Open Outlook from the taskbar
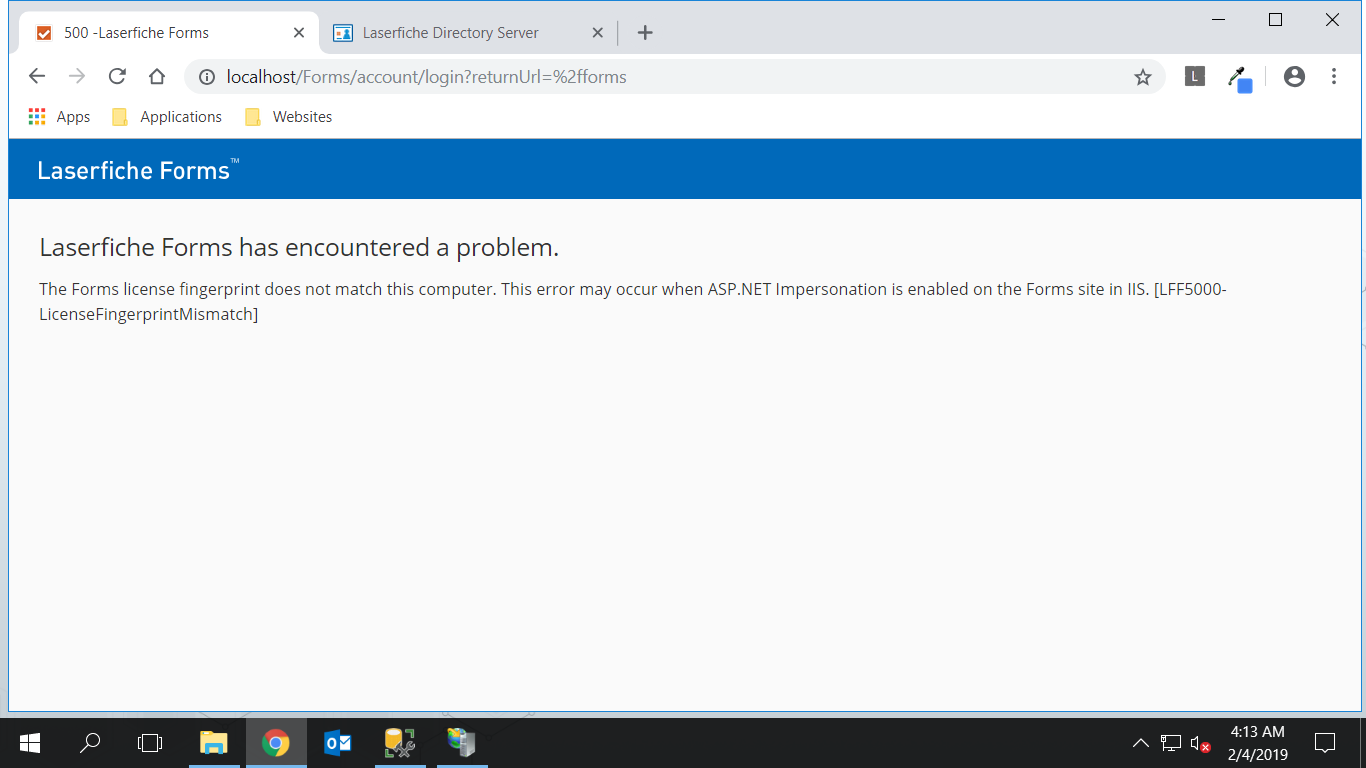This screenshot has height=768, width=1366. click(x=338, y=743)
